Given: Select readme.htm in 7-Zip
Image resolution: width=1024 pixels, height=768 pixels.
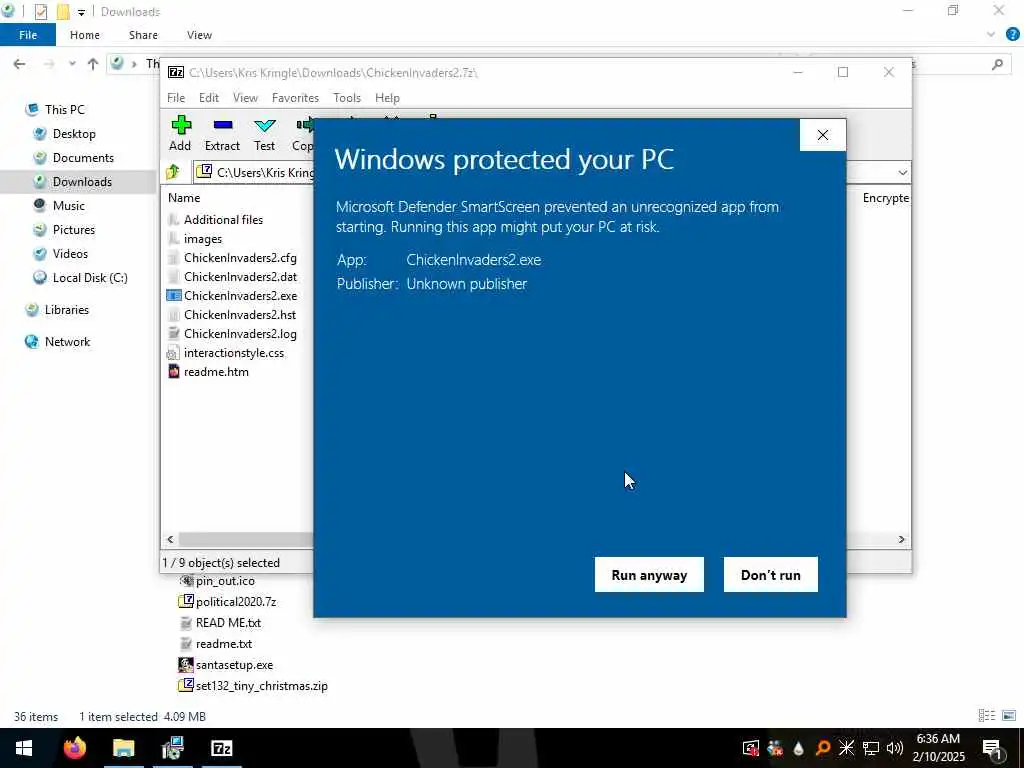Looking at the screenshot, I should click(x=216, y=372).
